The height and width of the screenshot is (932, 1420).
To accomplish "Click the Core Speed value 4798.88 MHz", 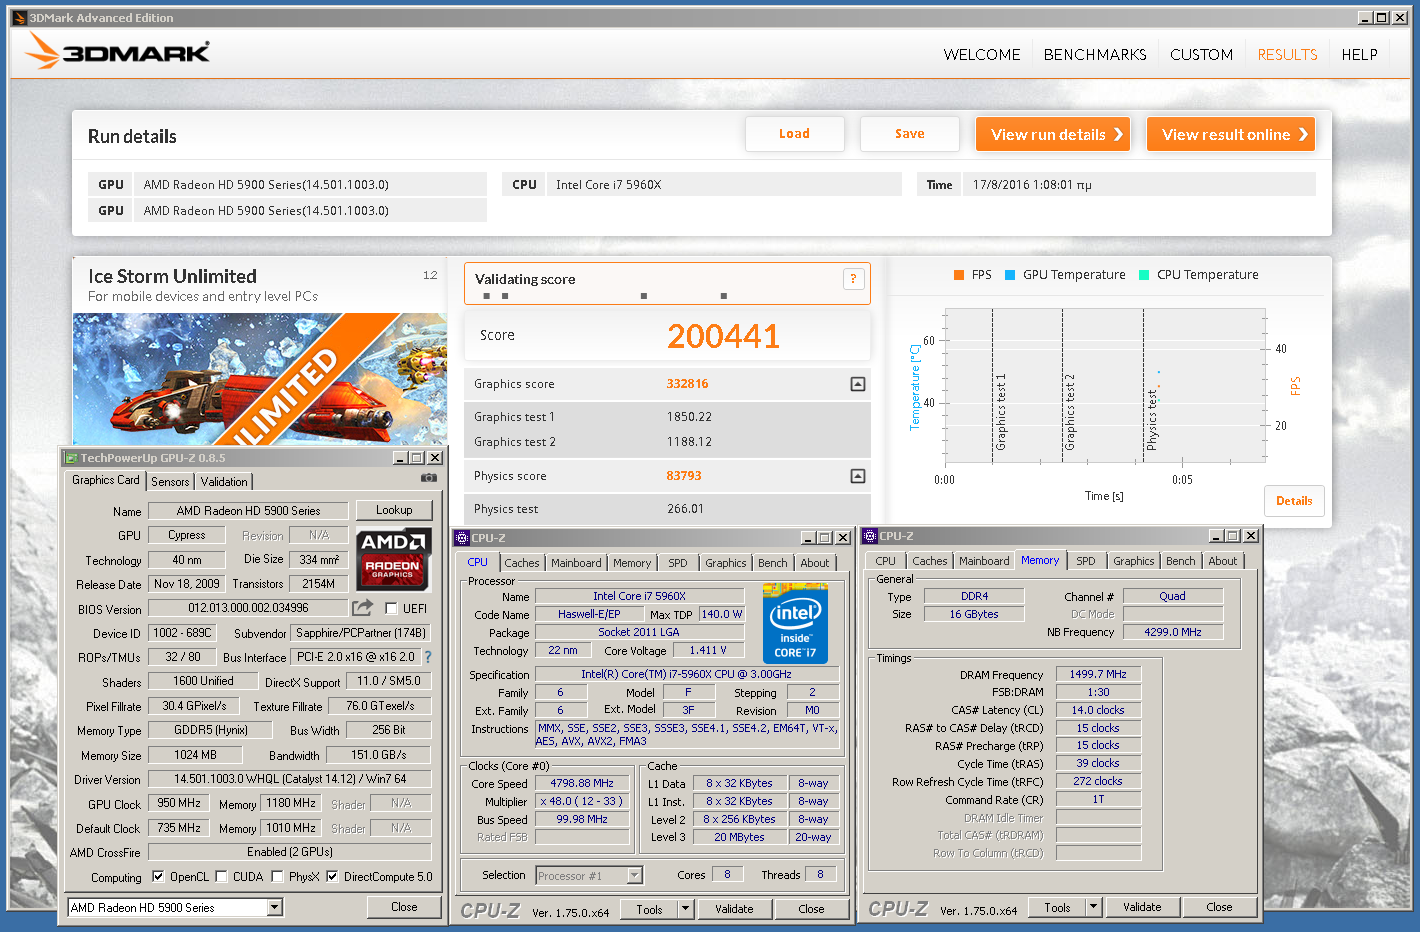I will [582, 783].
